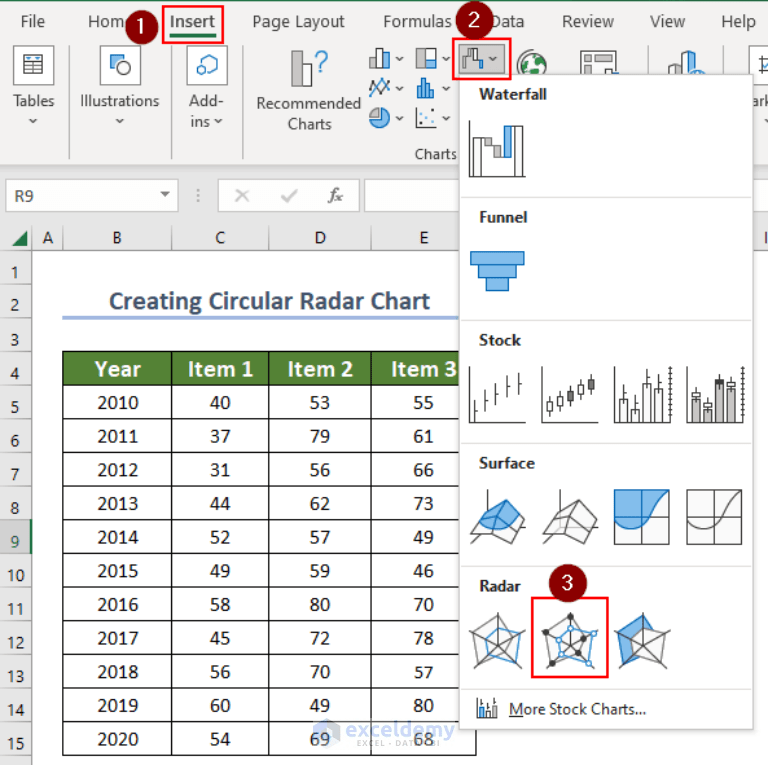Open the Add-ins group
The image size is (768, 765).
tap(206, 86)
